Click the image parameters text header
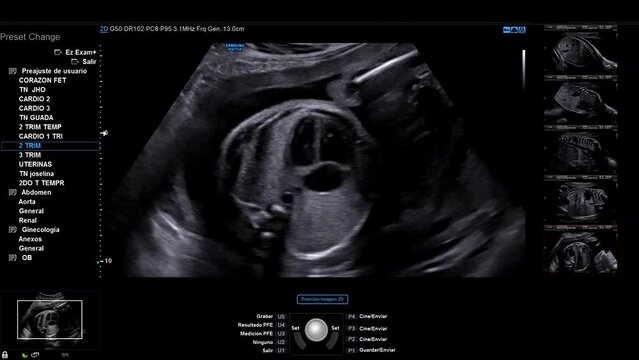This screenshot has height=360, width=639. [x=177, y=29]
